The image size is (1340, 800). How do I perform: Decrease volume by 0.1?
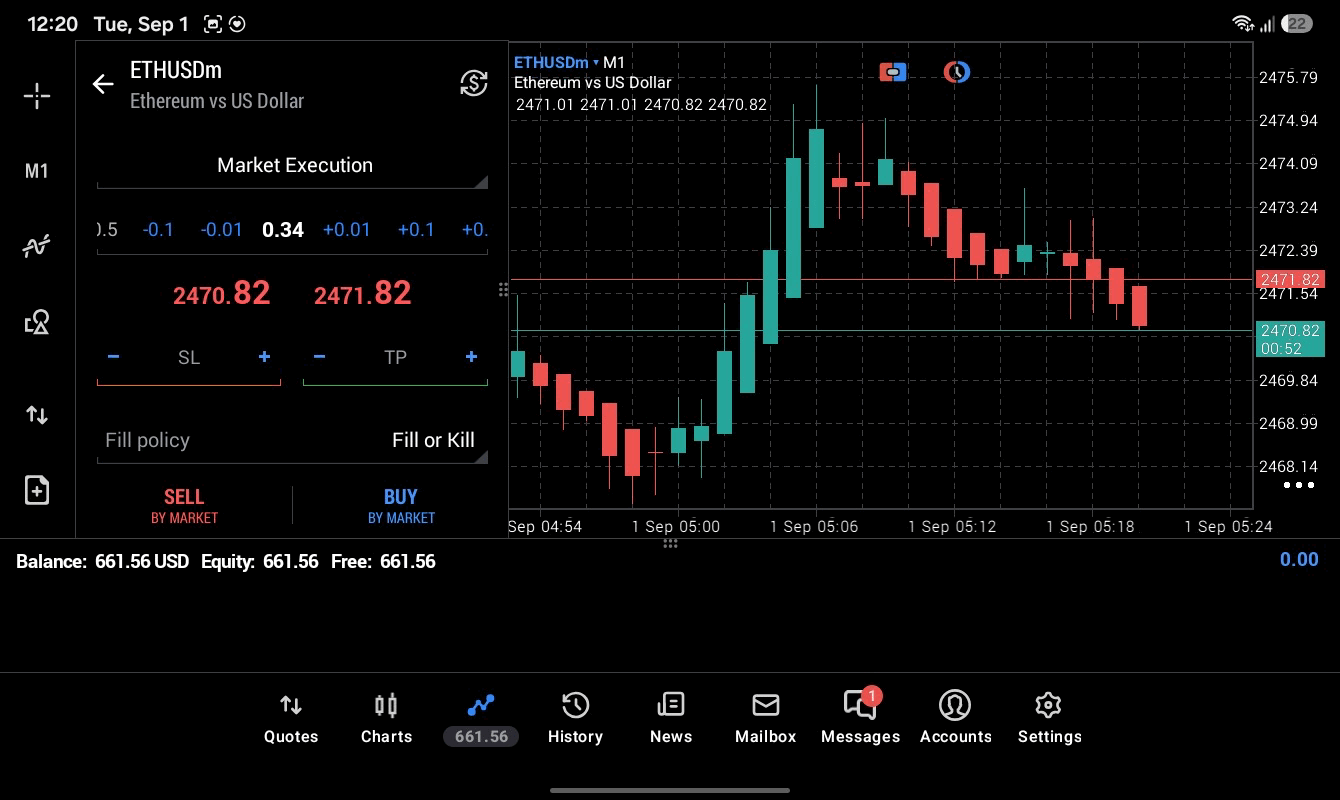(x=158, y=230)
